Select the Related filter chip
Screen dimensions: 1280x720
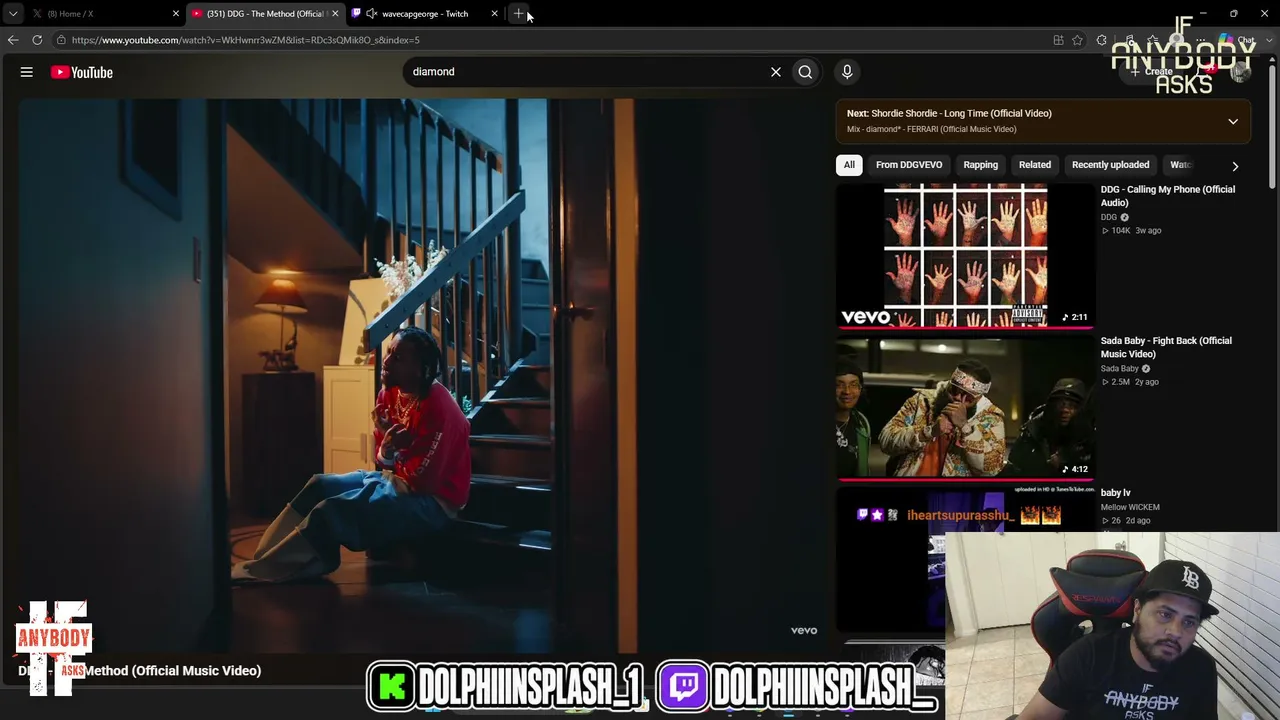pyautogui.click(x=1035, y=165)
